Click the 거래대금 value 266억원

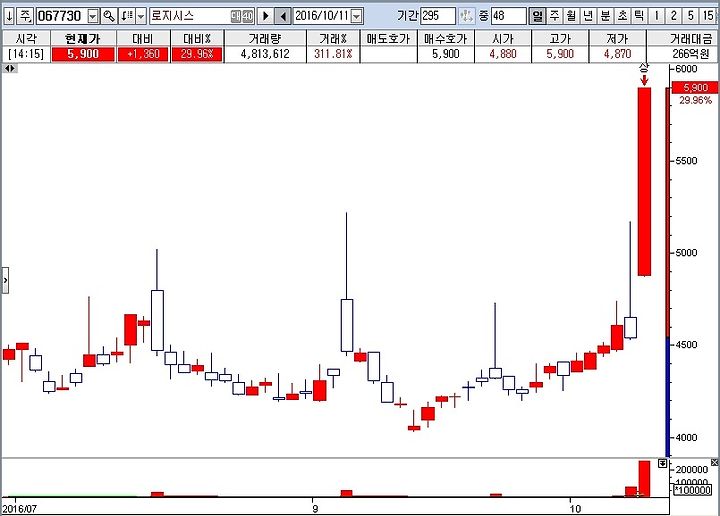tap(691, 54)
